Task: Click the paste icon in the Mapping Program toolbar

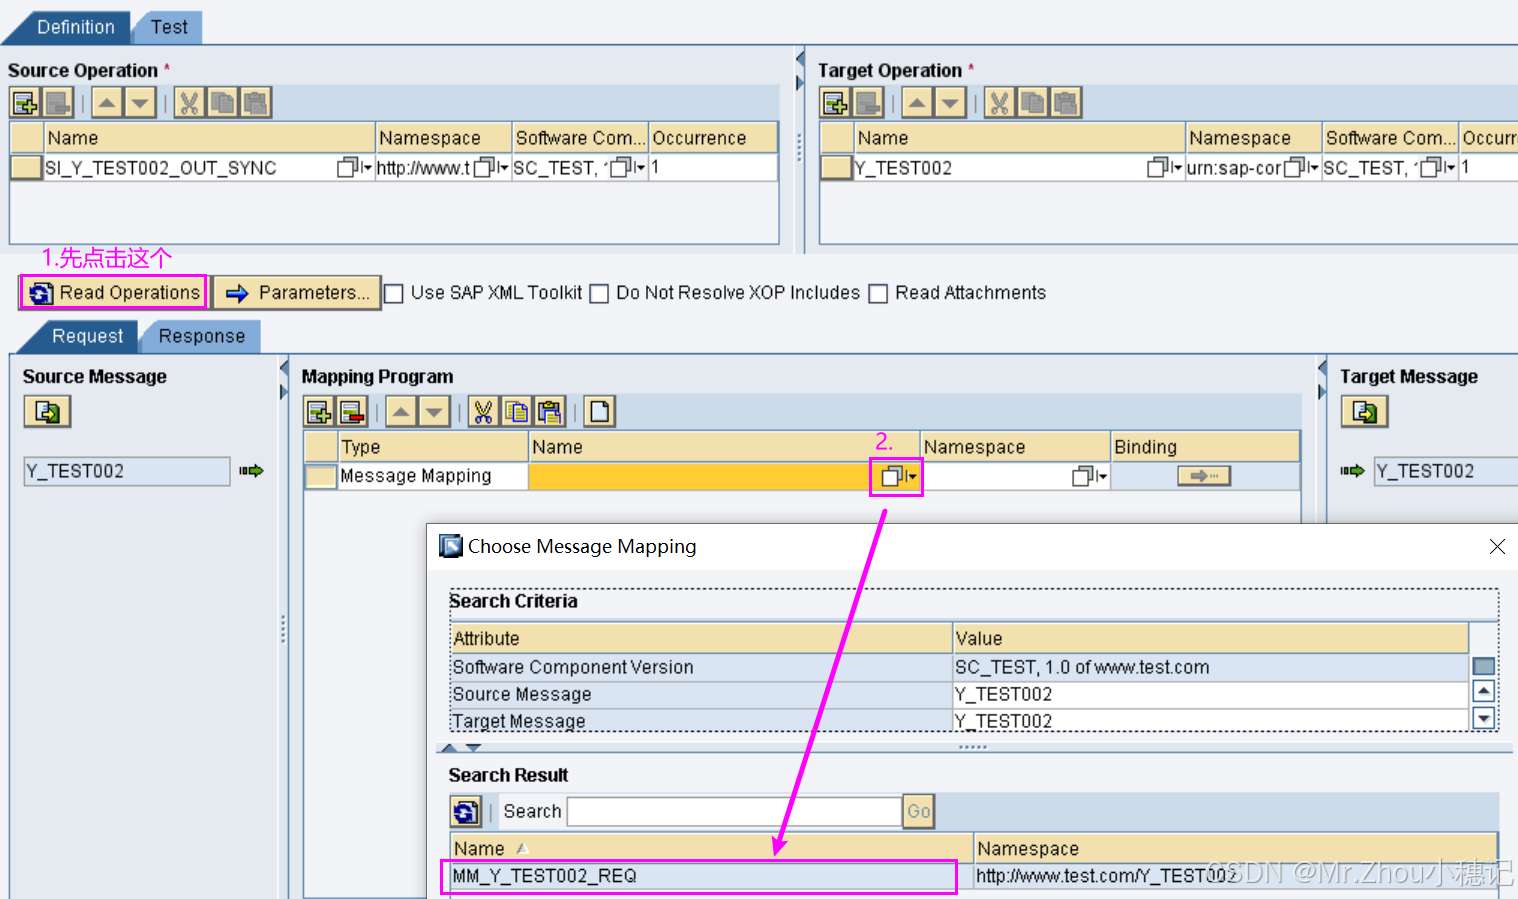Action: click(x=548, y=411)
